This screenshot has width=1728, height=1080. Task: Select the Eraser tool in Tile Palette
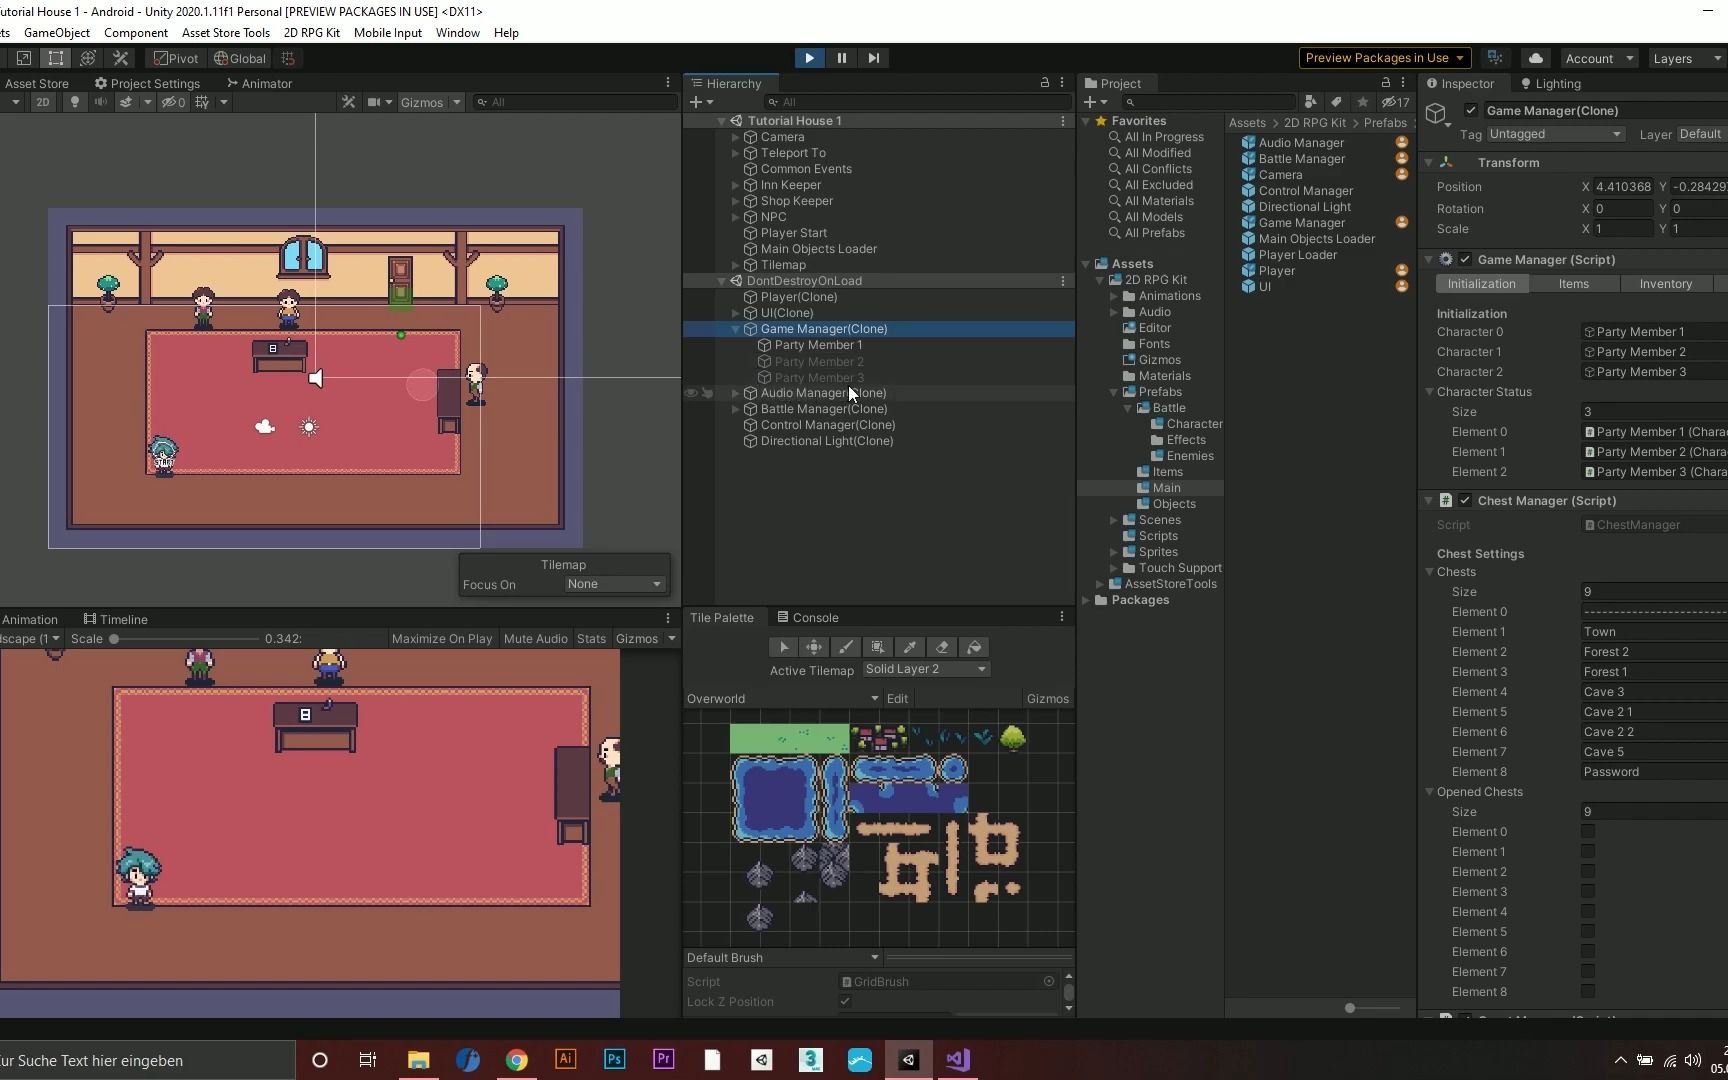(942, 647)
